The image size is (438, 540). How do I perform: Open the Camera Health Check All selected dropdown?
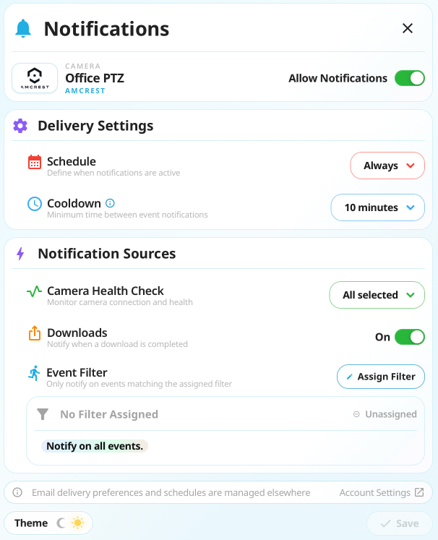[377, 295]
